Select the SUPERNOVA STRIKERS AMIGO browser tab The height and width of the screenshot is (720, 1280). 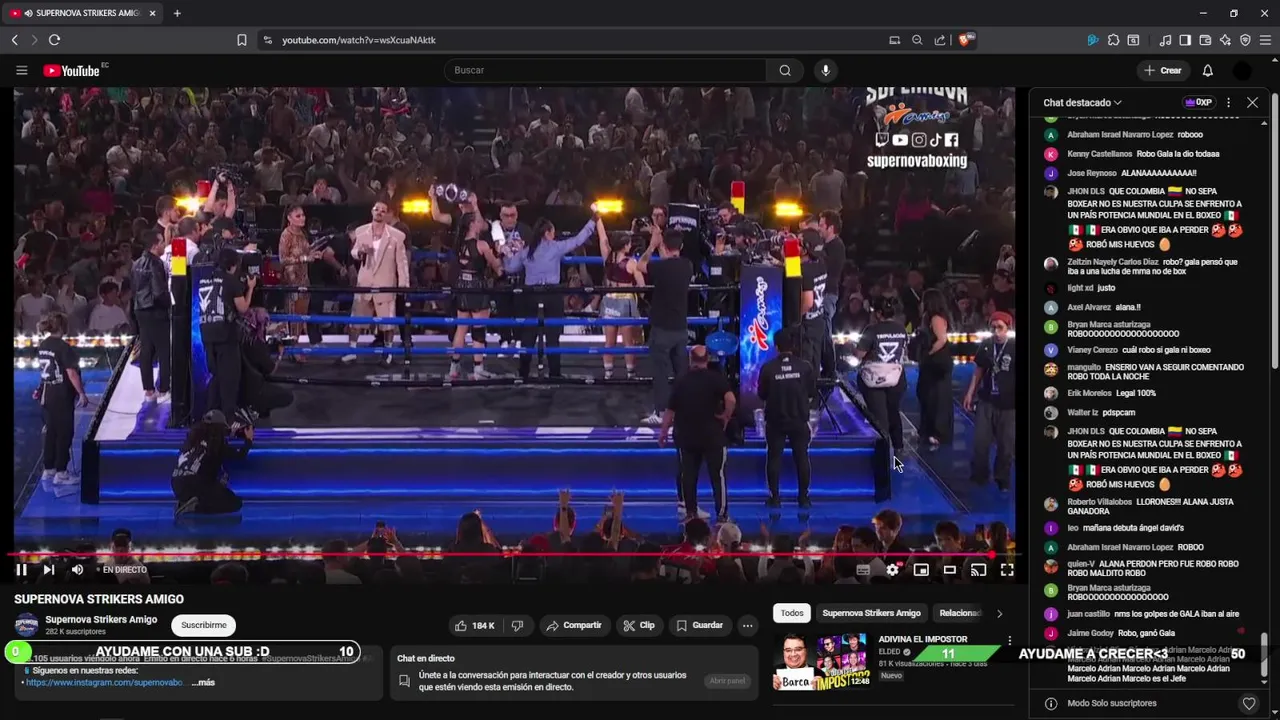[83, 13]
